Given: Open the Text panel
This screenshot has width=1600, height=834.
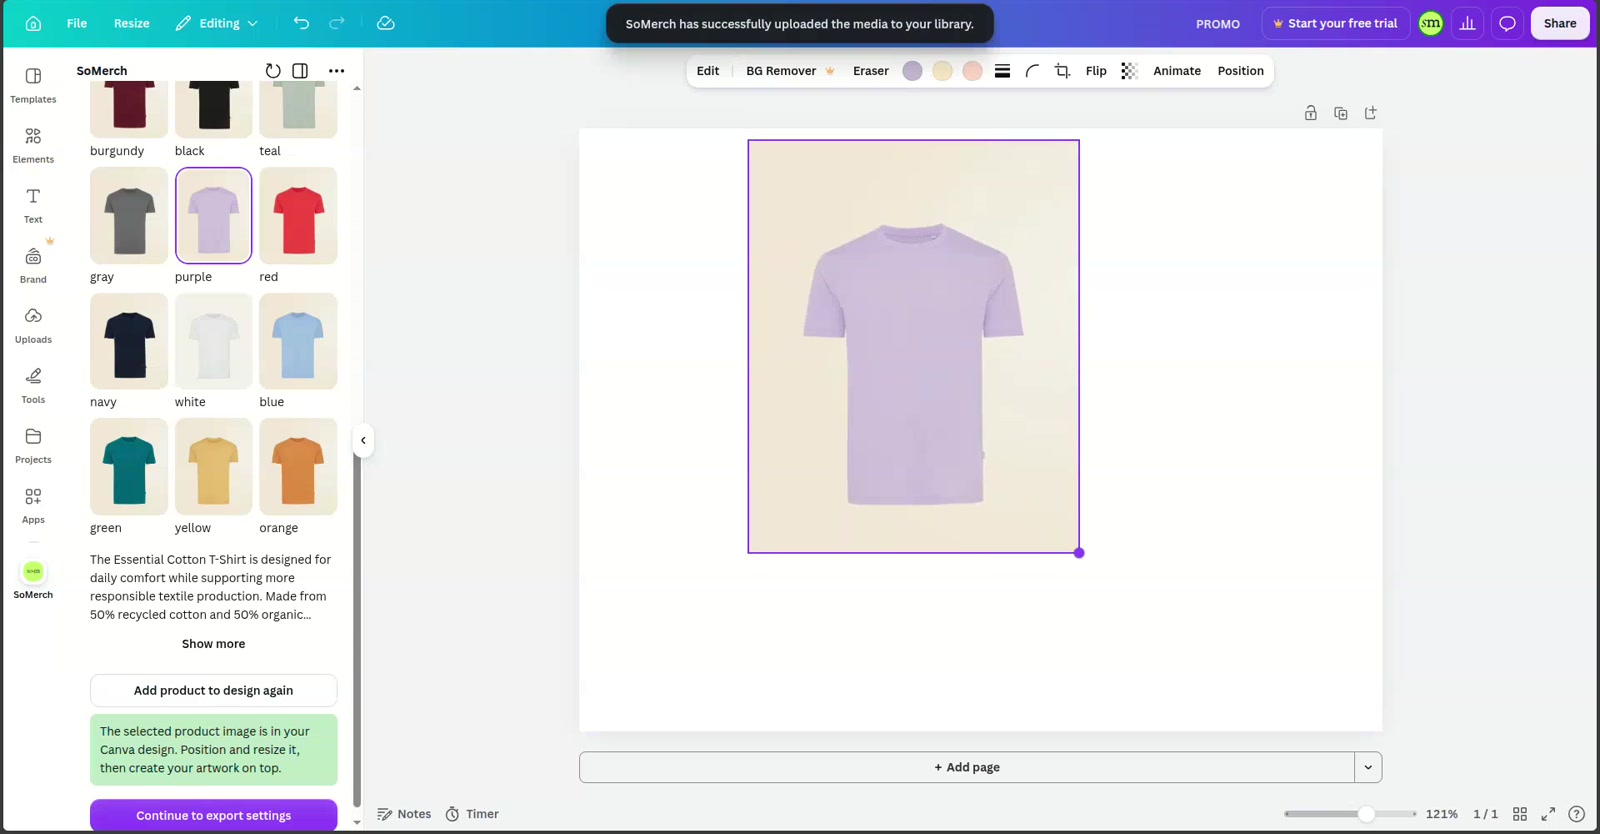Looking at the screenshot, I should [33, 205].
